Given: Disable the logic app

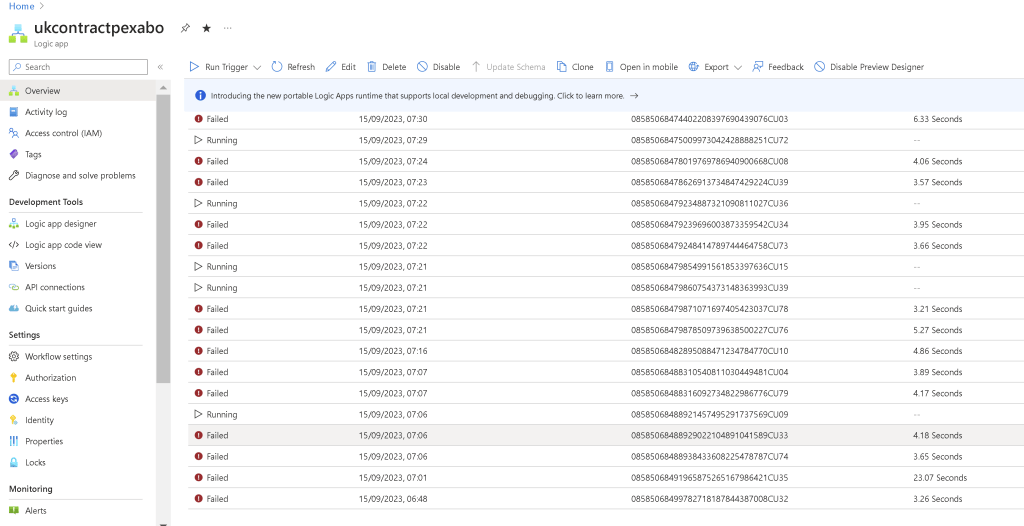Looking at the screenshot, I should pos(439,67).
